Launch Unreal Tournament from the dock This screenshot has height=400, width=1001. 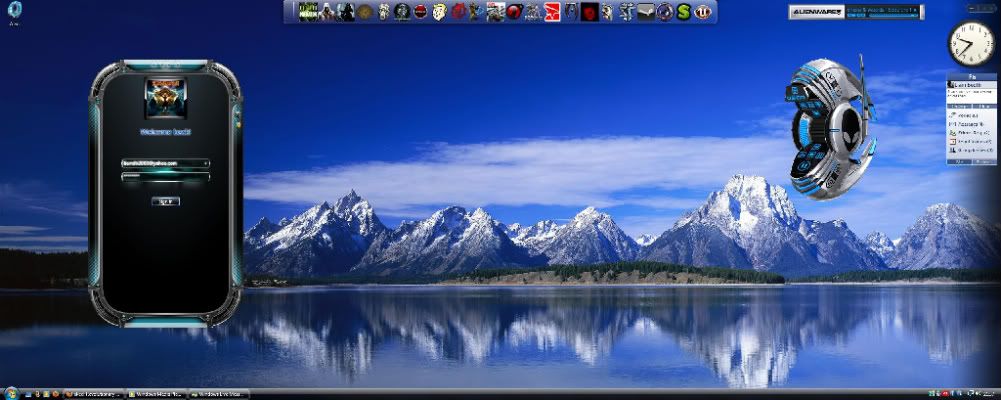pyautogui.click(x=702, y=11)
